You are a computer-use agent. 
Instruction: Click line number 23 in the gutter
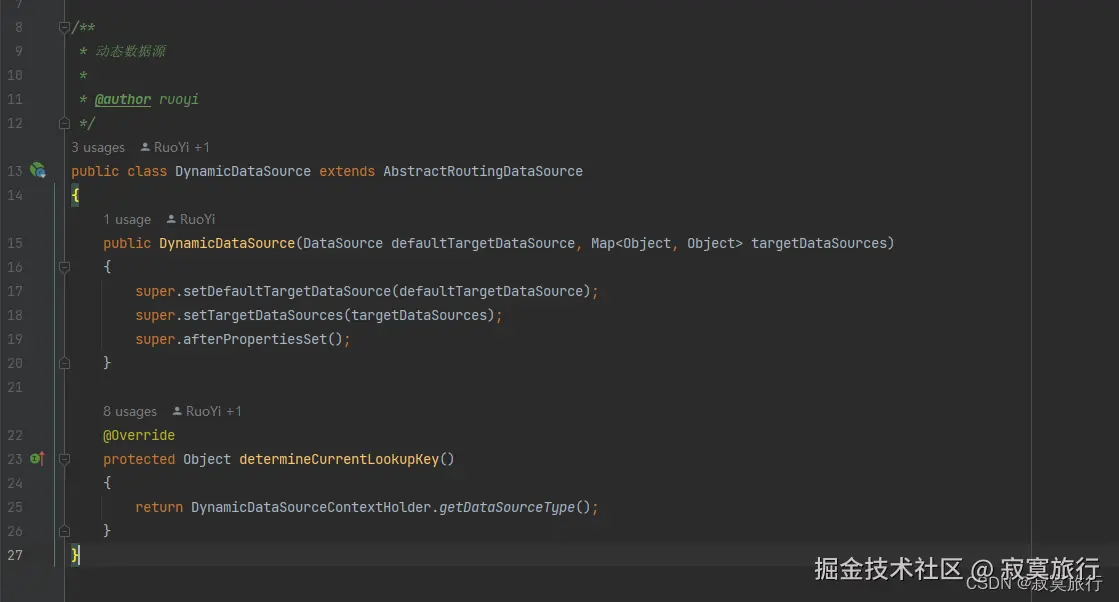[x=15, y=459]
